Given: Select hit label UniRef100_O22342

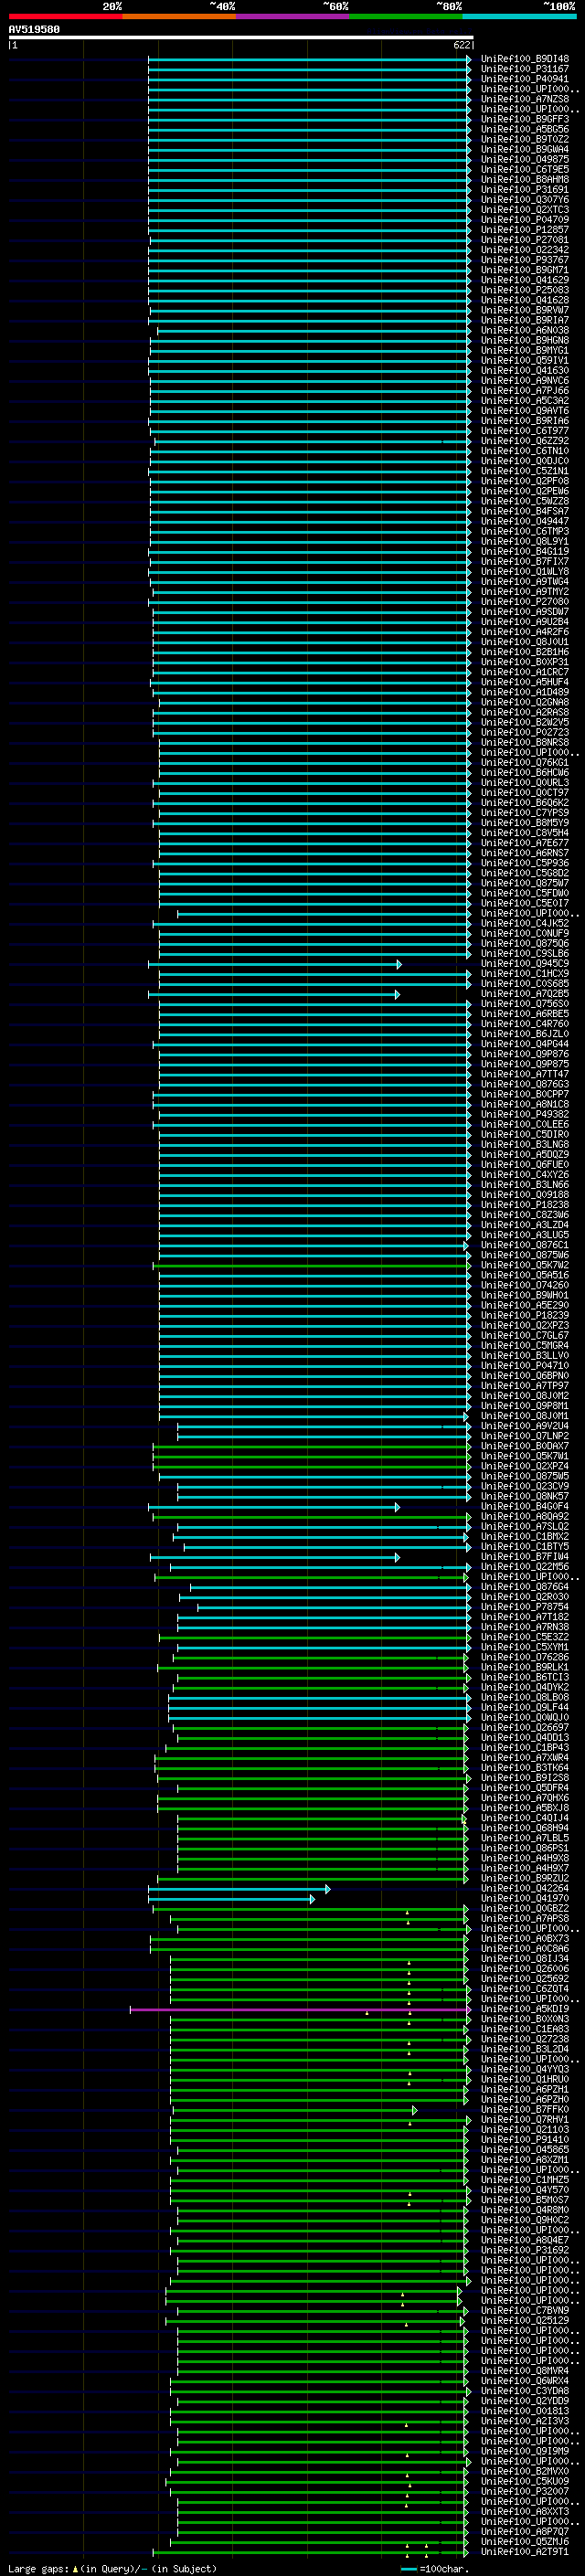Looking at the screenshot, I should (x=525, y=250).
